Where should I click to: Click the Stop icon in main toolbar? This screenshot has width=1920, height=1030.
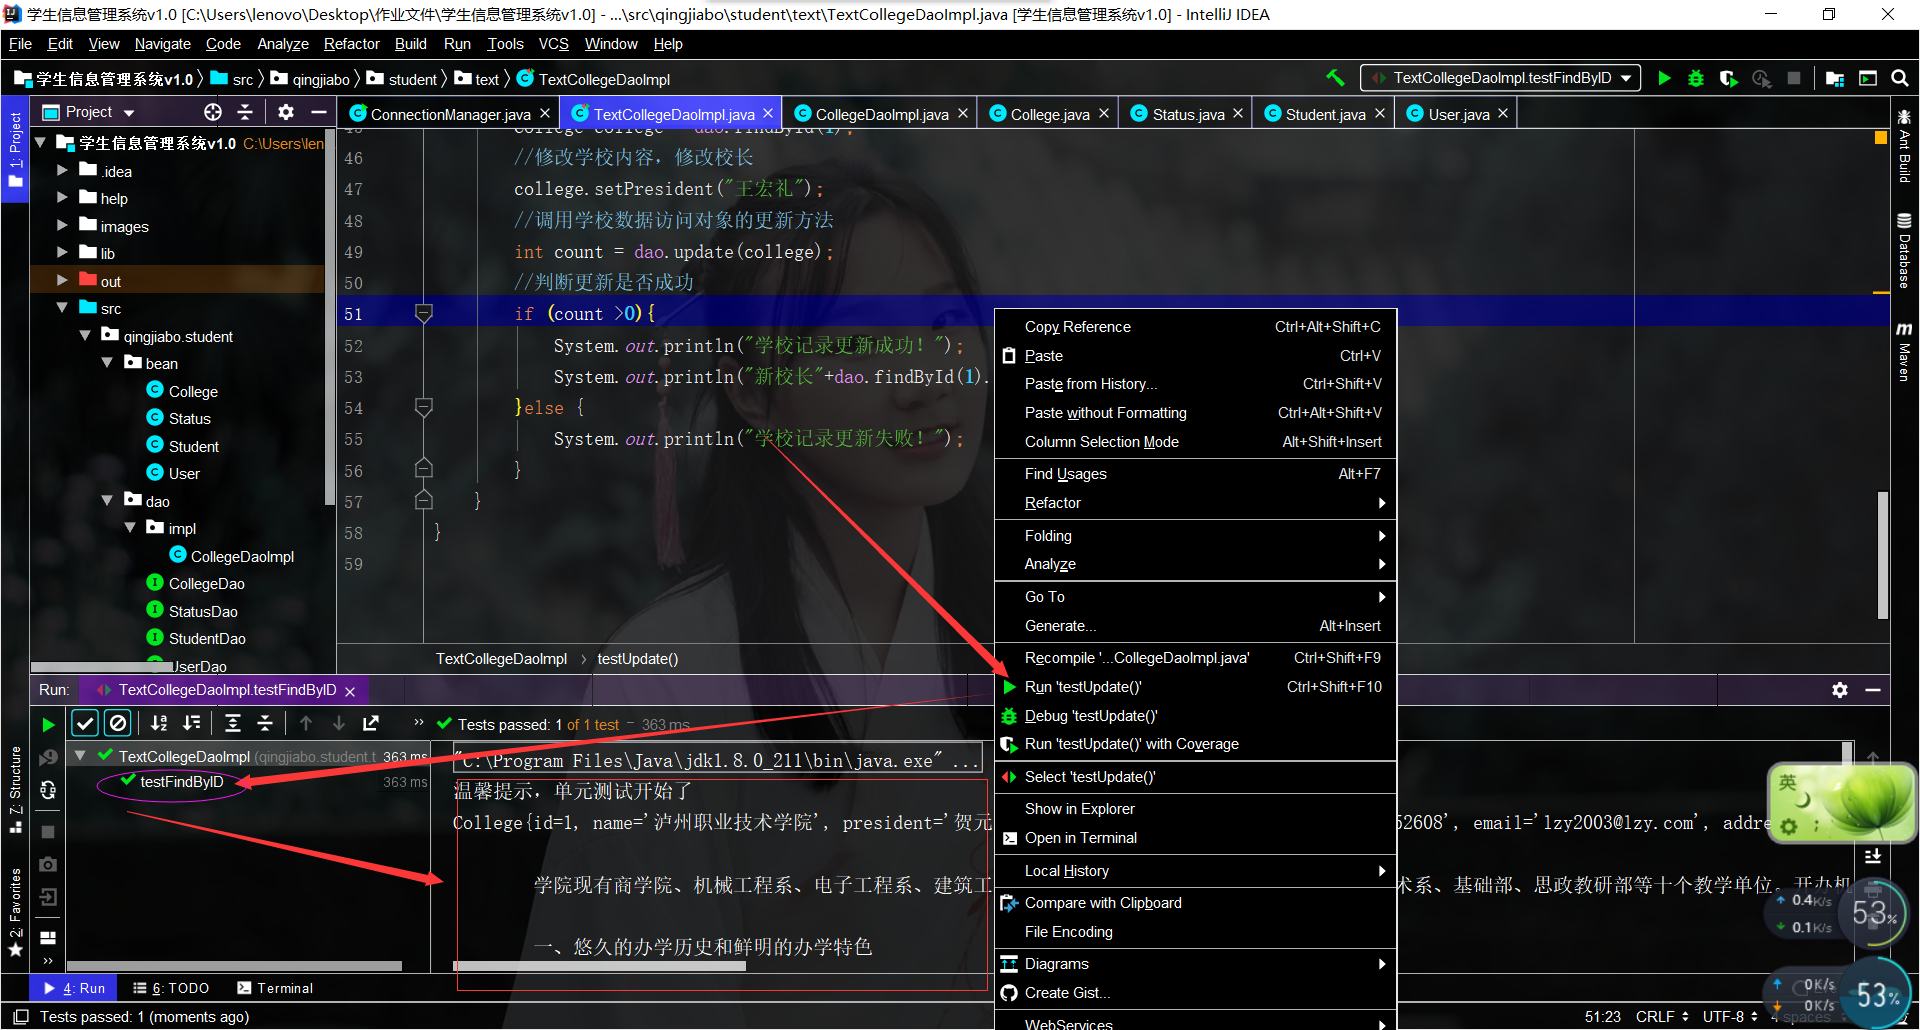[1794, 78]
